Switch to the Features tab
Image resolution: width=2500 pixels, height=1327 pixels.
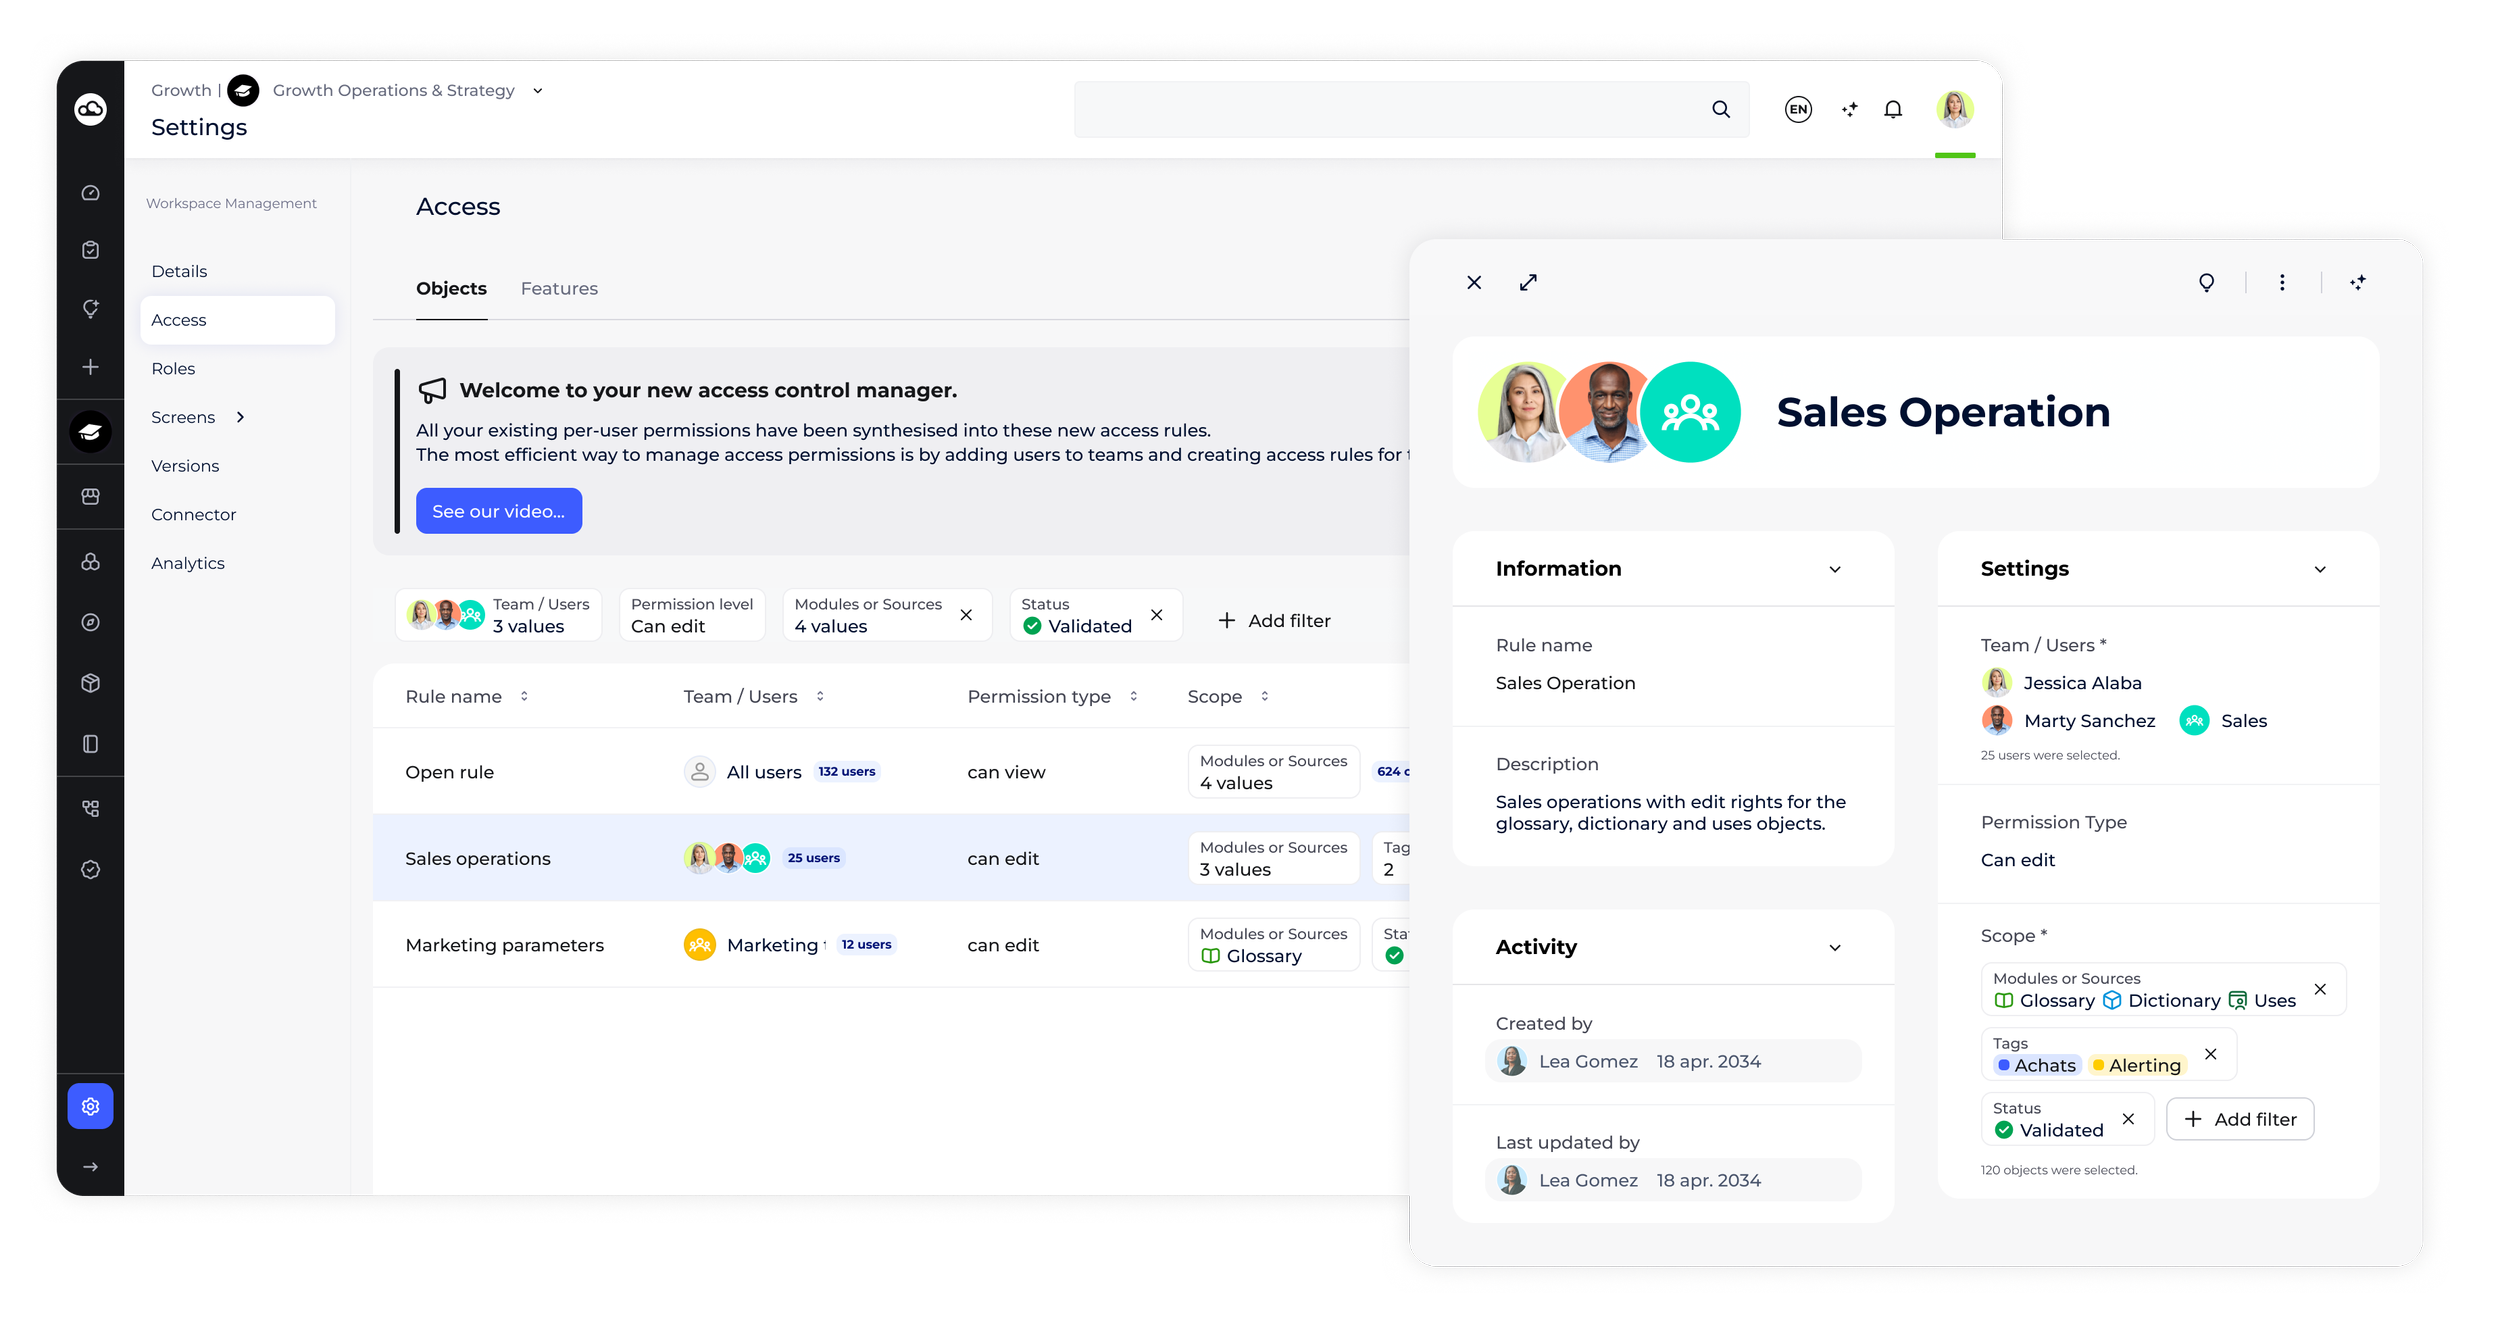point(559,289)
